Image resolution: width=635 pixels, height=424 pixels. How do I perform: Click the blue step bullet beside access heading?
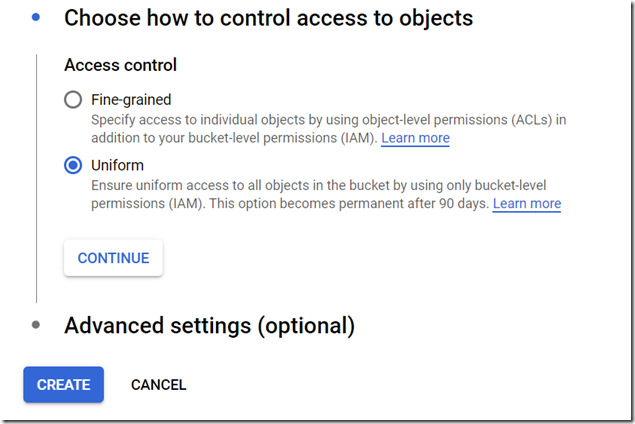(x=37, y=18)
